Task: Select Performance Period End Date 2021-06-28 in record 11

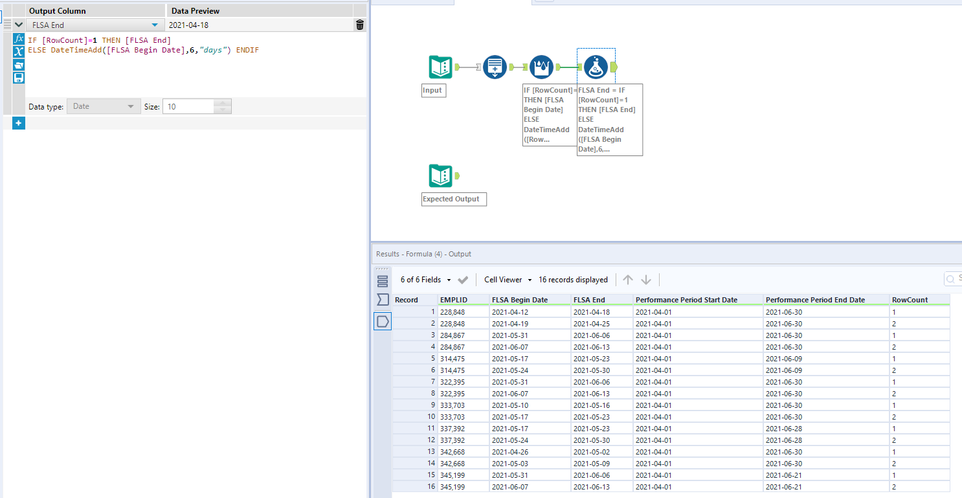Action: (826, 428)
